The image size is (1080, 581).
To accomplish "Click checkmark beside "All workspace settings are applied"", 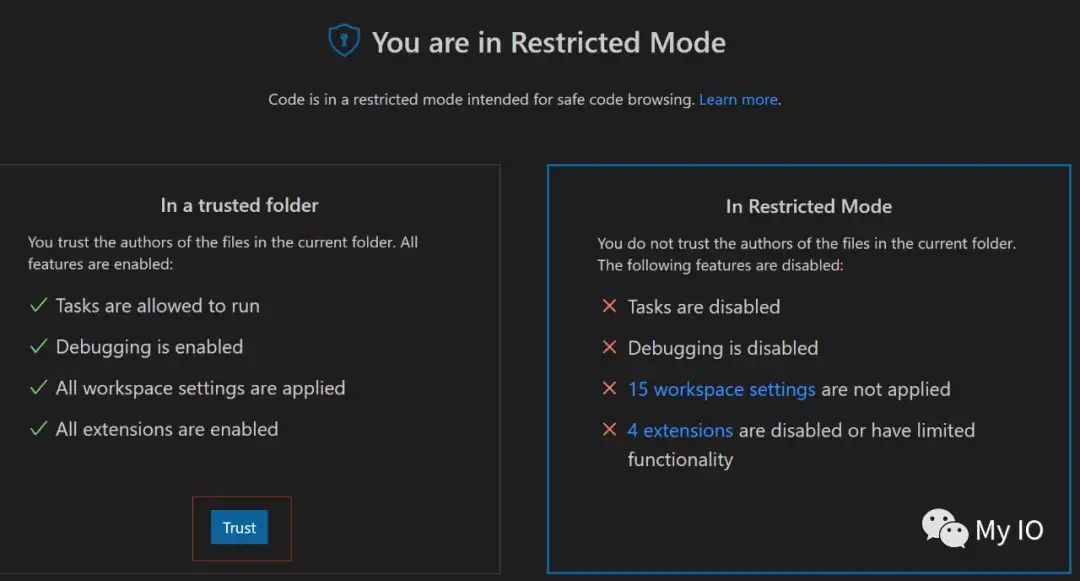I will [x=39, y=388].
